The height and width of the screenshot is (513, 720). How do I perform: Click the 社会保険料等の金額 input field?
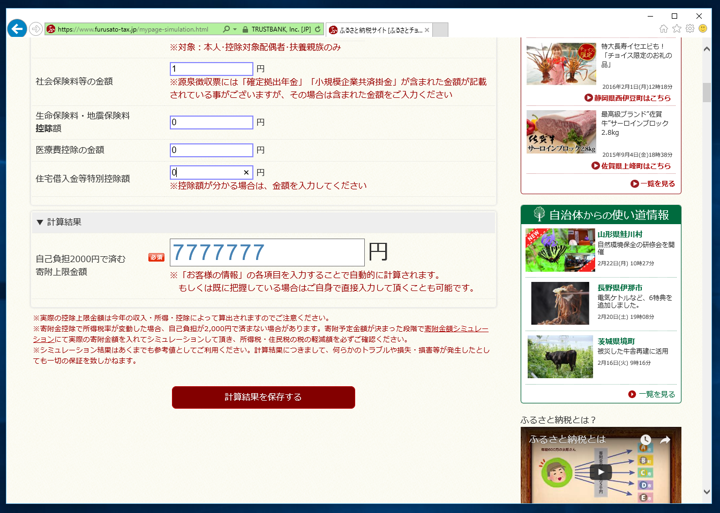pyautogui.click(x=211, y=69)
